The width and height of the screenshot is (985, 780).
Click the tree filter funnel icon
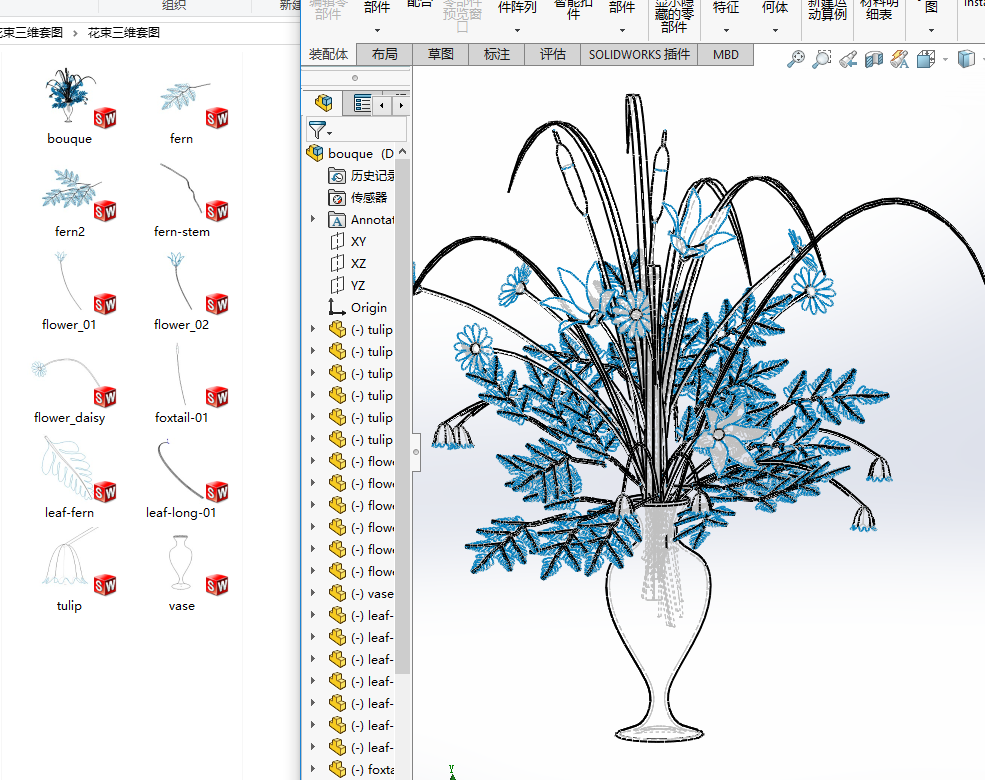pyautogui.click(x=317, y=130)
